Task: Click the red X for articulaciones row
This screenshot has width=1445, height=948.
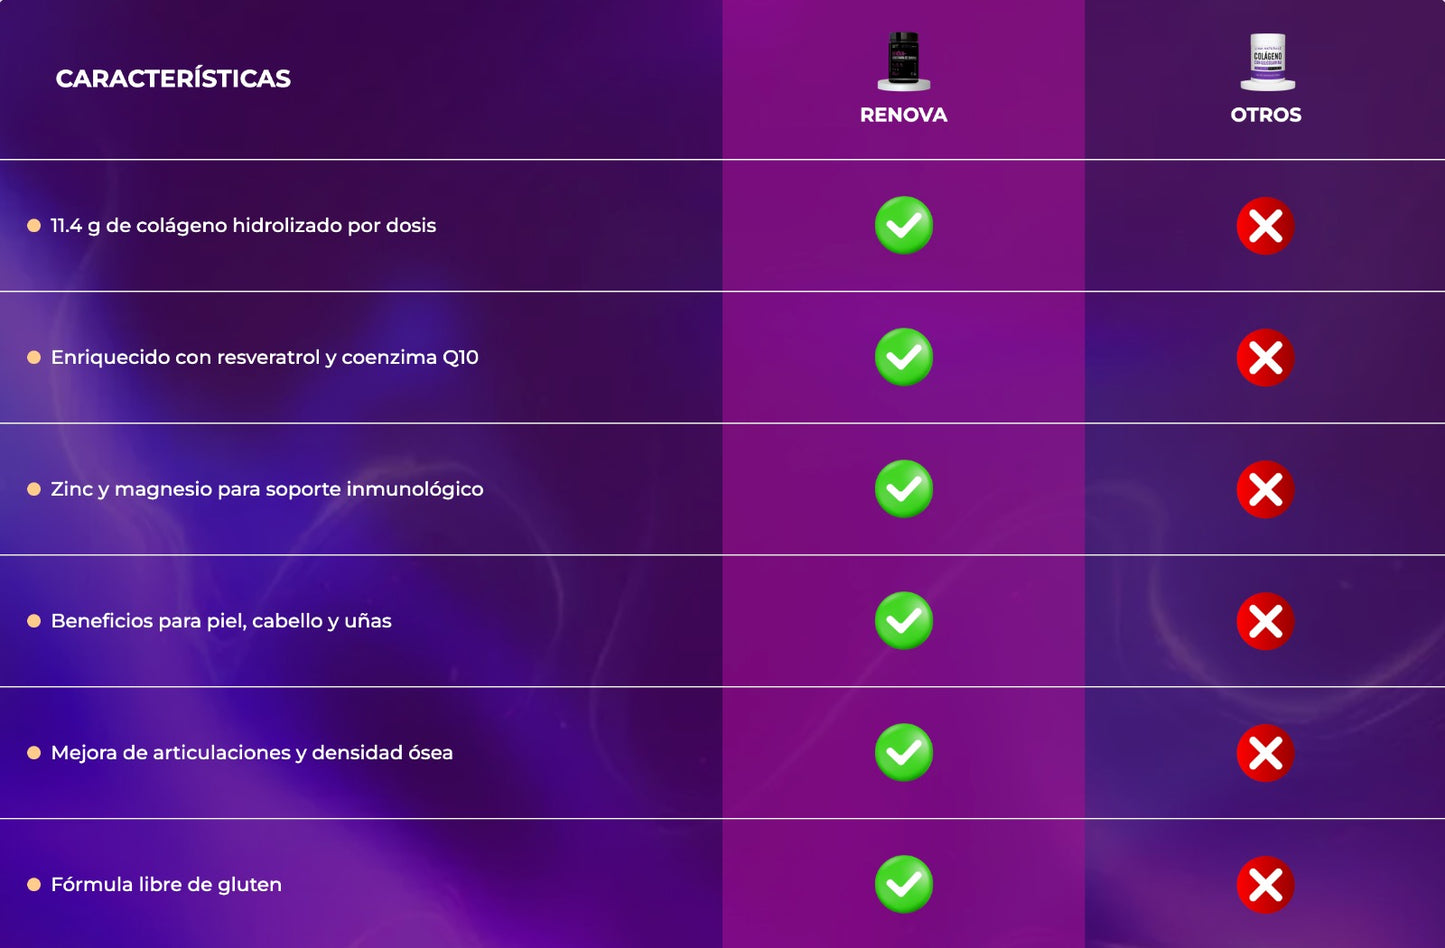Action: point(1266,754)
